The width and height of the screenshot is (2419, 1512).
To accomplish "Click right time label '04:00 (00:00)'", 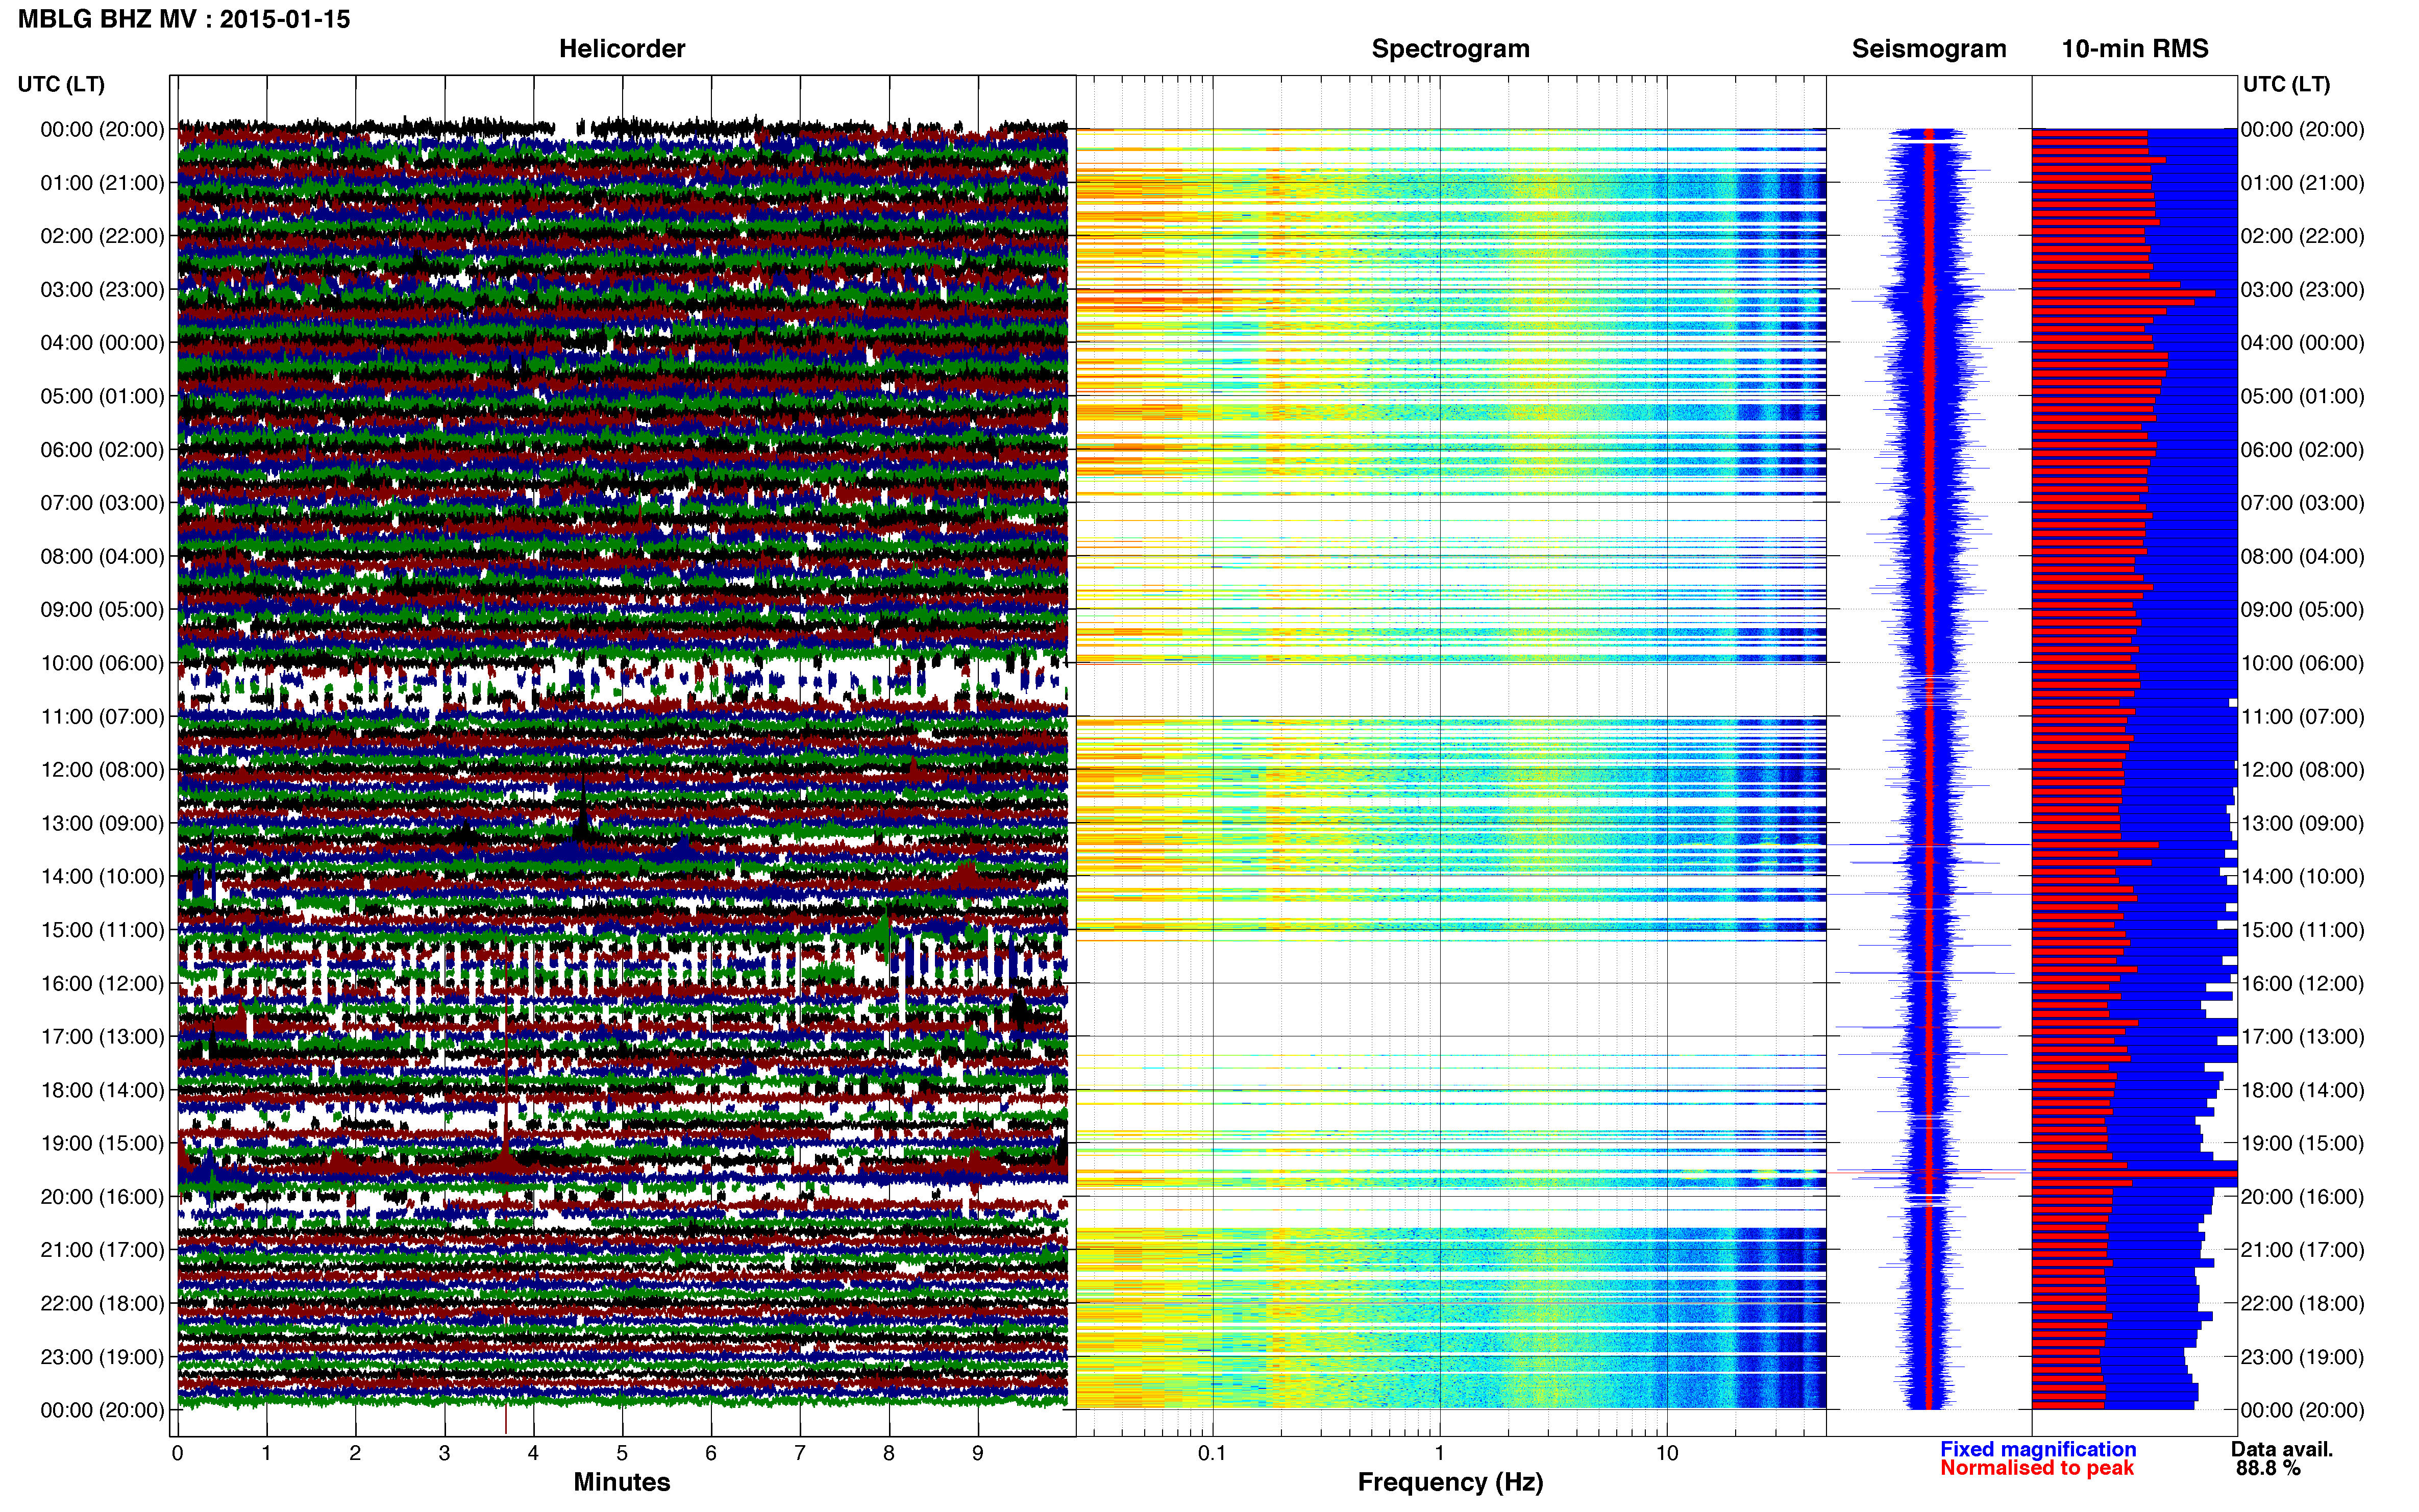I will [x=2302, y=343].
